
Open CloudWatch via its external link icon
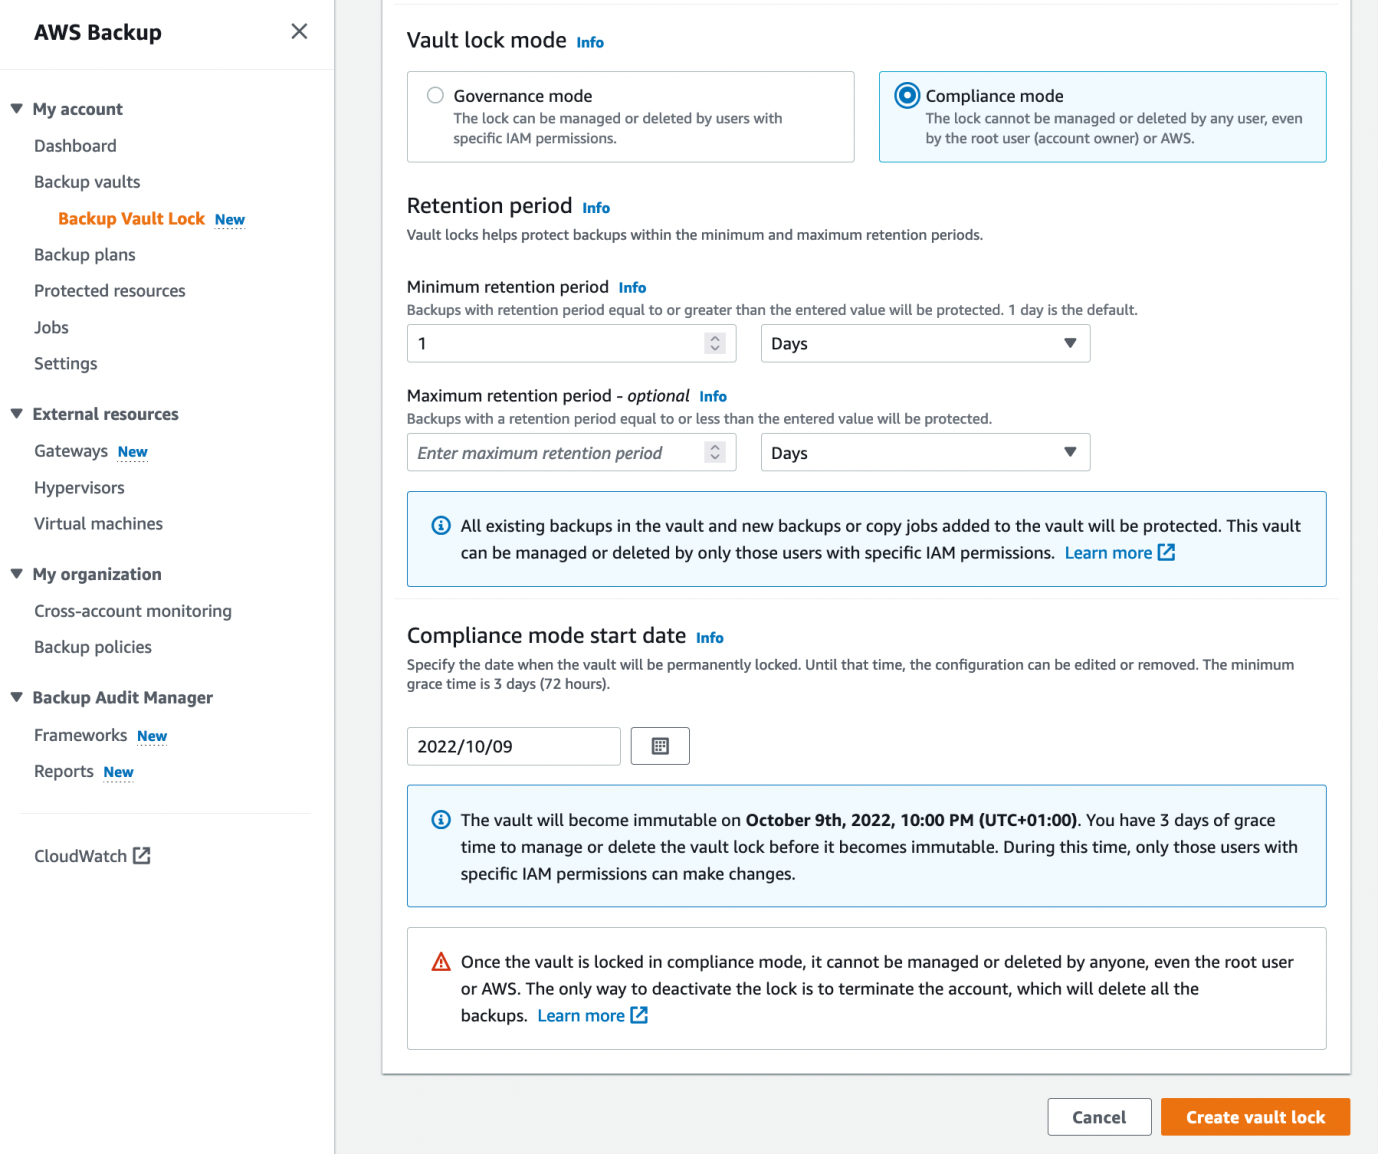(x=143, y=855)
